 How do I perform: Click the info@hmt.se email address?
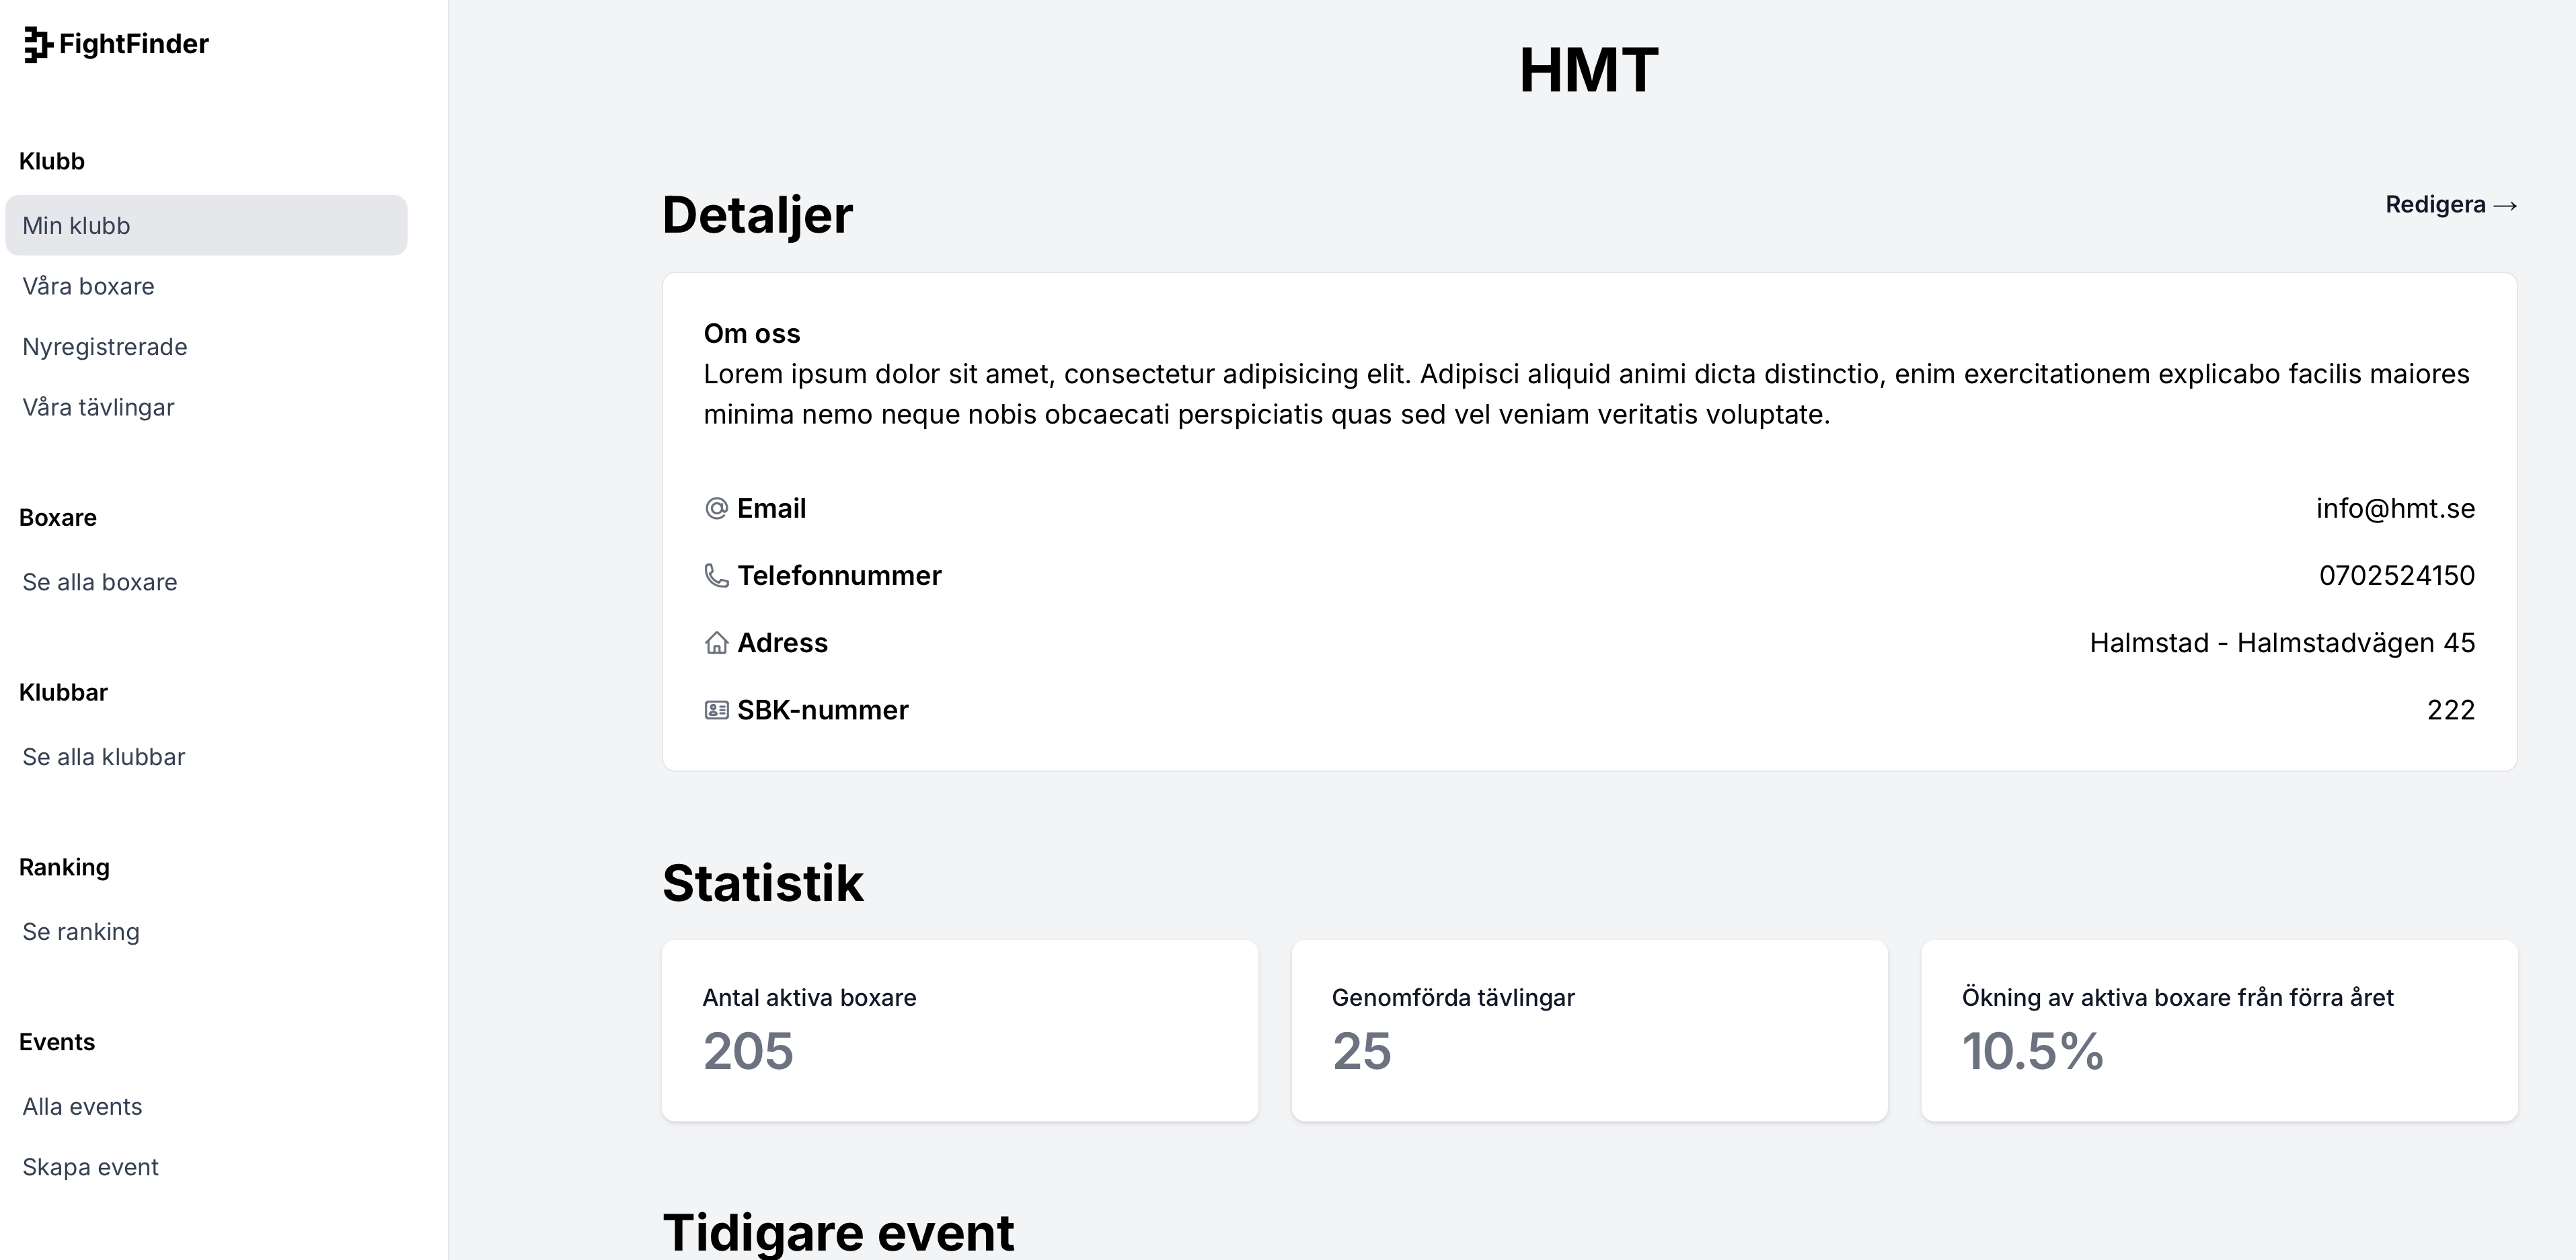pos(2395,509)
